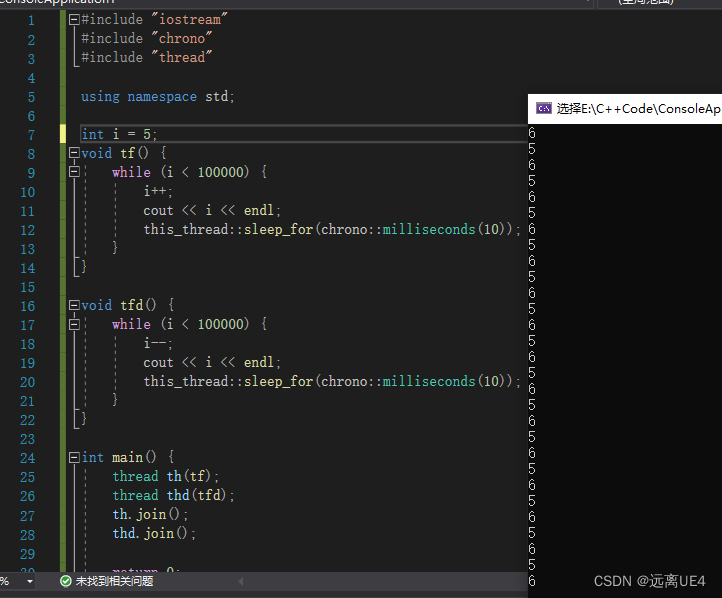The image size is (722, 598).
Task: Click the sleep_for call on line 12
Action: point(332,229)
